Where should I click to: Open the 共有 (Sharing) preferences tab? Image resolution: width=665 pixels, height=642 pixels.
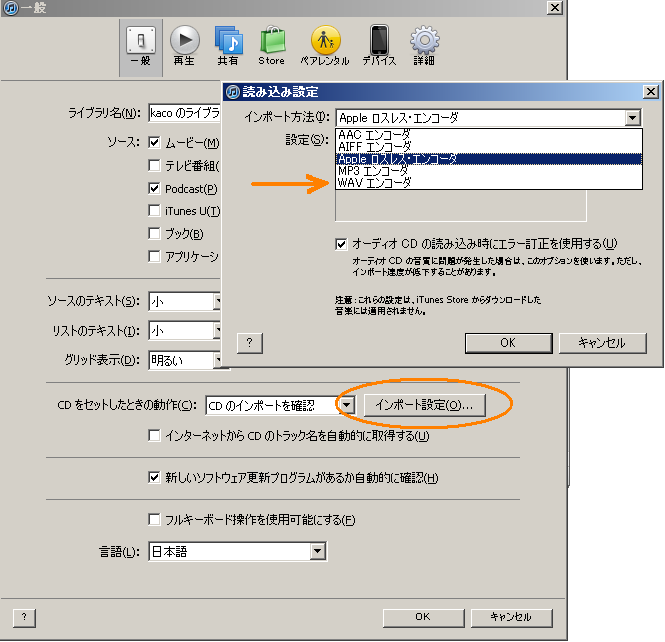[229, 46]
